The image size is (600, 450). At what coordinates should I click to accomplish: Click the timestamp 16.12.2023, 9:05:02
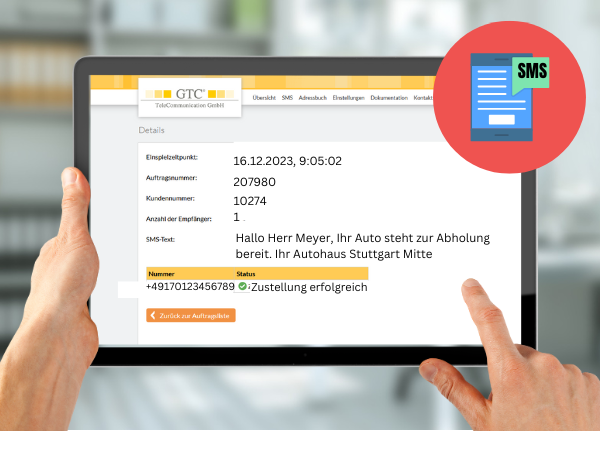(x=287, y=161)
